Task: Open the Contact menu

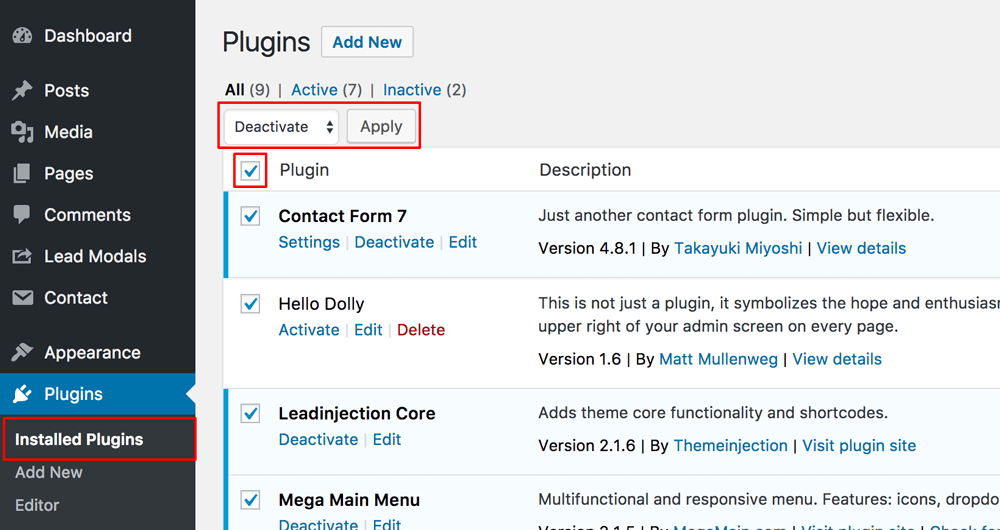Action: coord(76,298)
